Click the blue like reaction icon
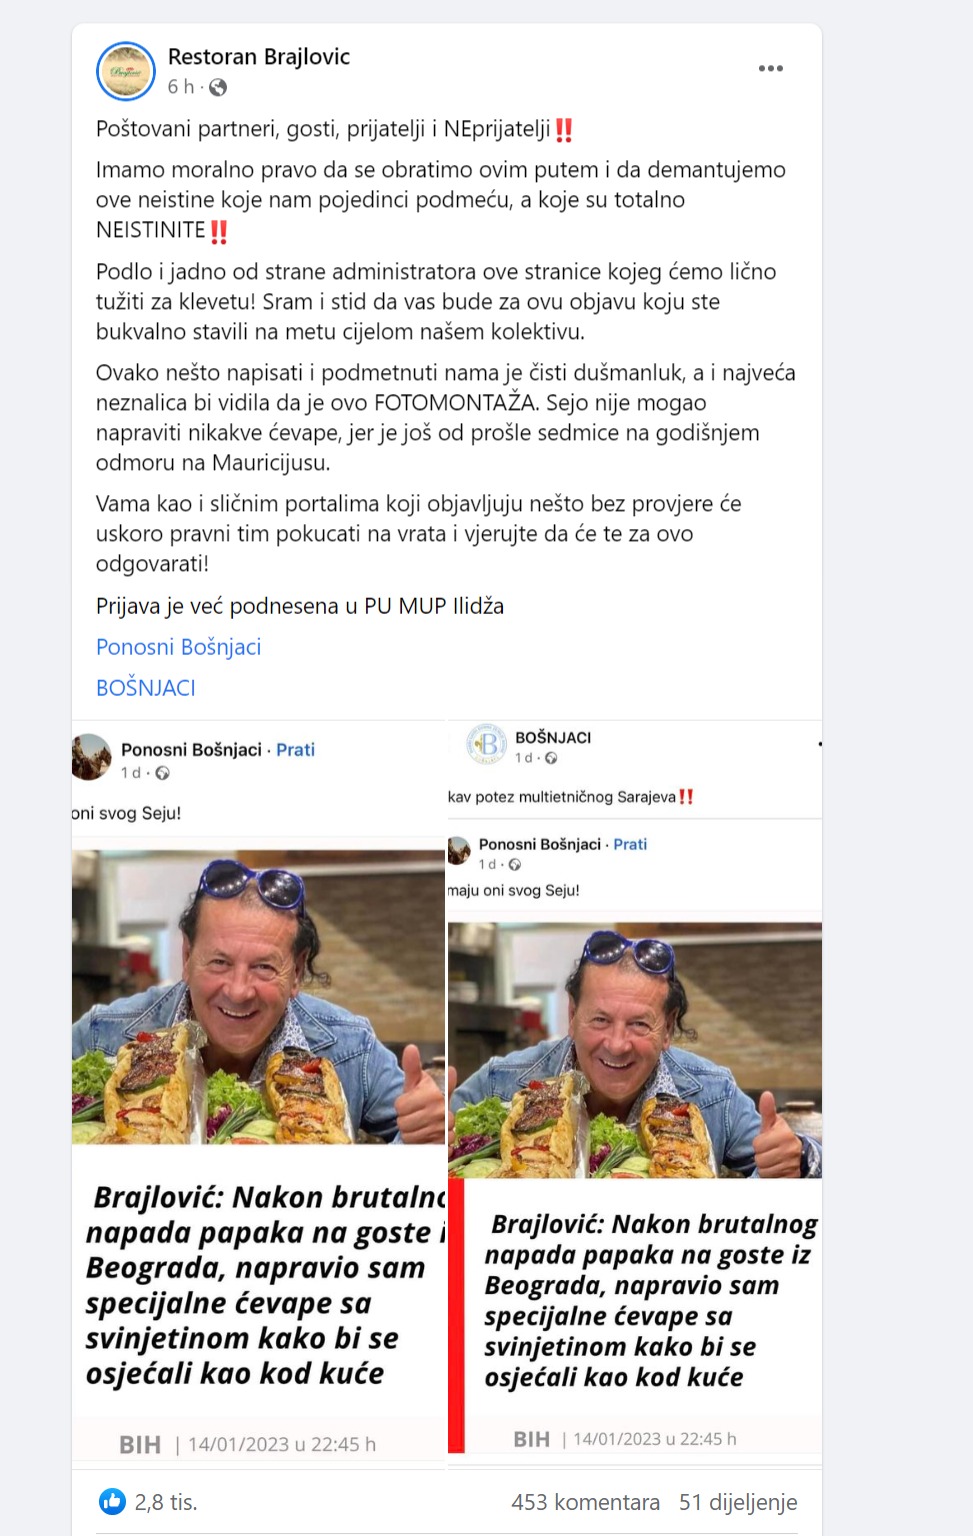 pyautogui.click(x=112, y=1501)
